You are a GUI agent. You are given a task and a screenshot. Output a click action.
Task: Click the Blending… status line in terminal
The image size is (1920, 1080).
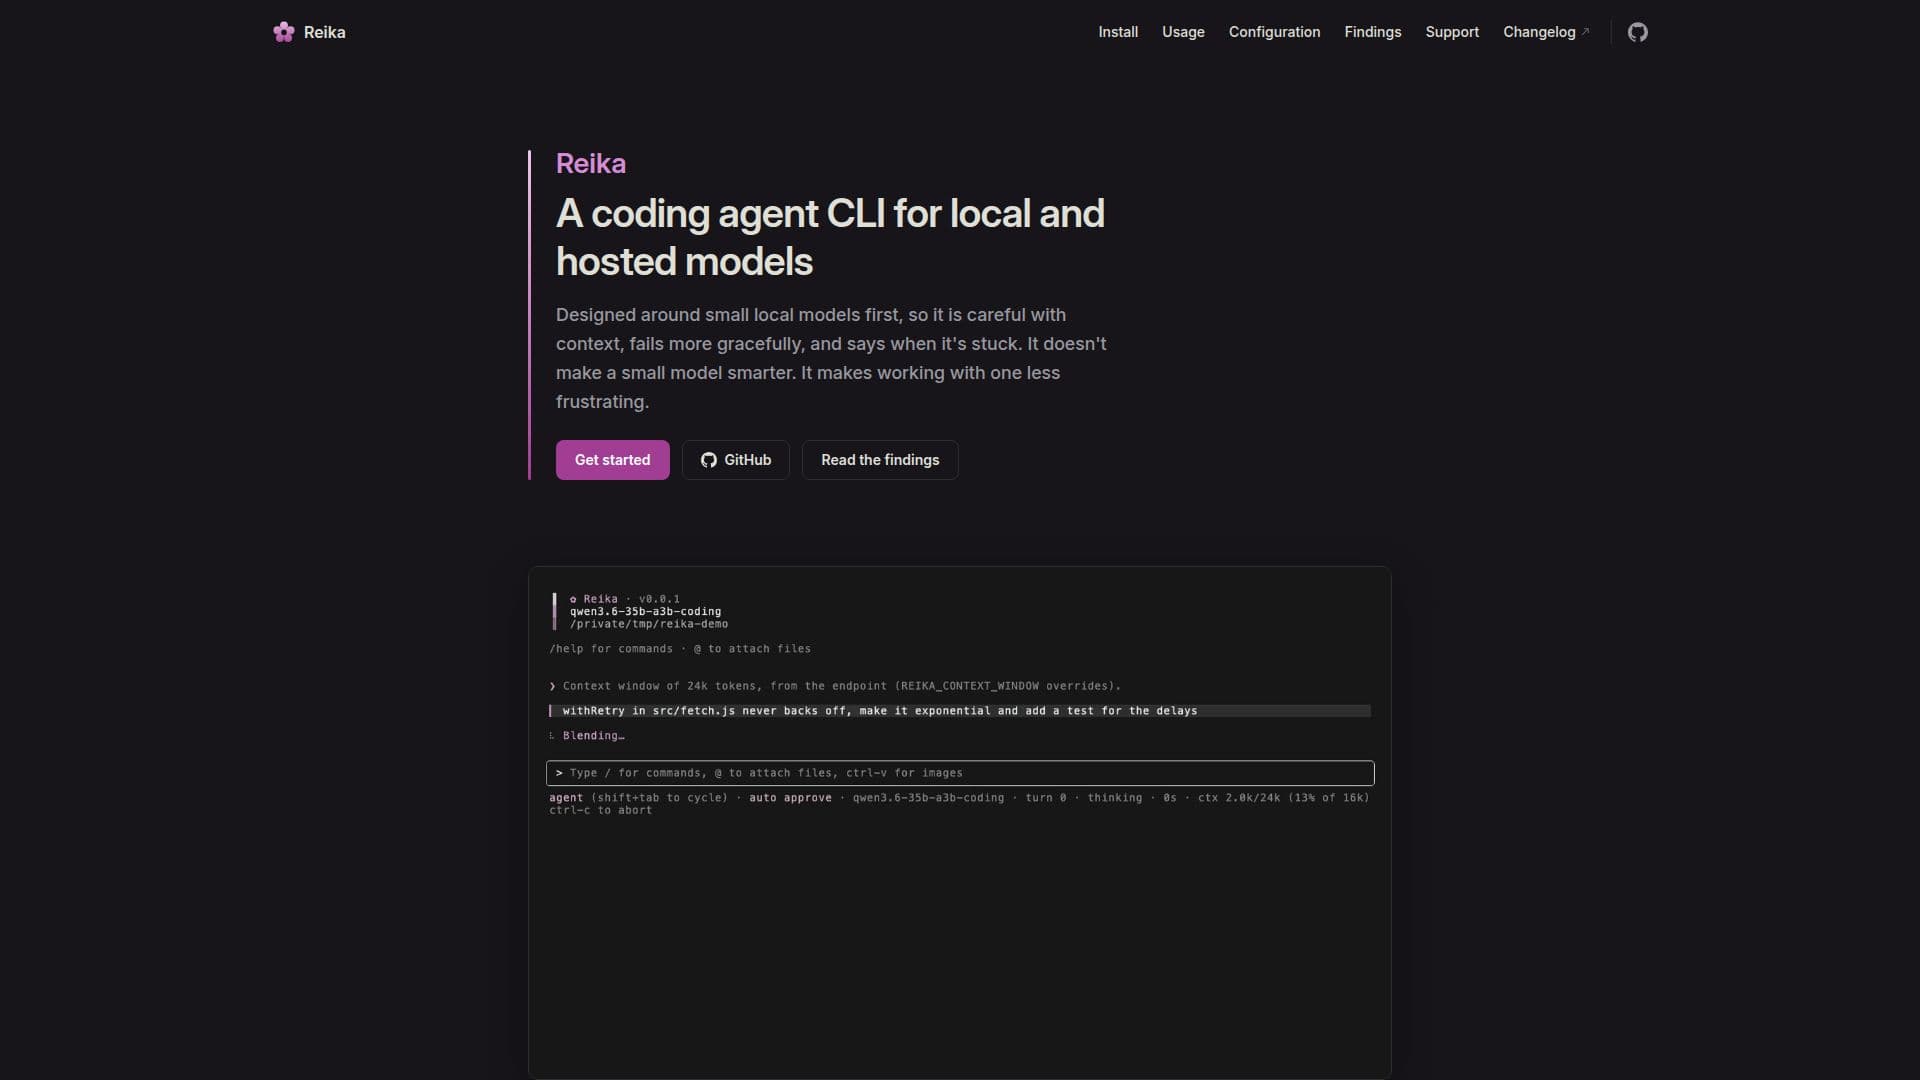(593, 736)
